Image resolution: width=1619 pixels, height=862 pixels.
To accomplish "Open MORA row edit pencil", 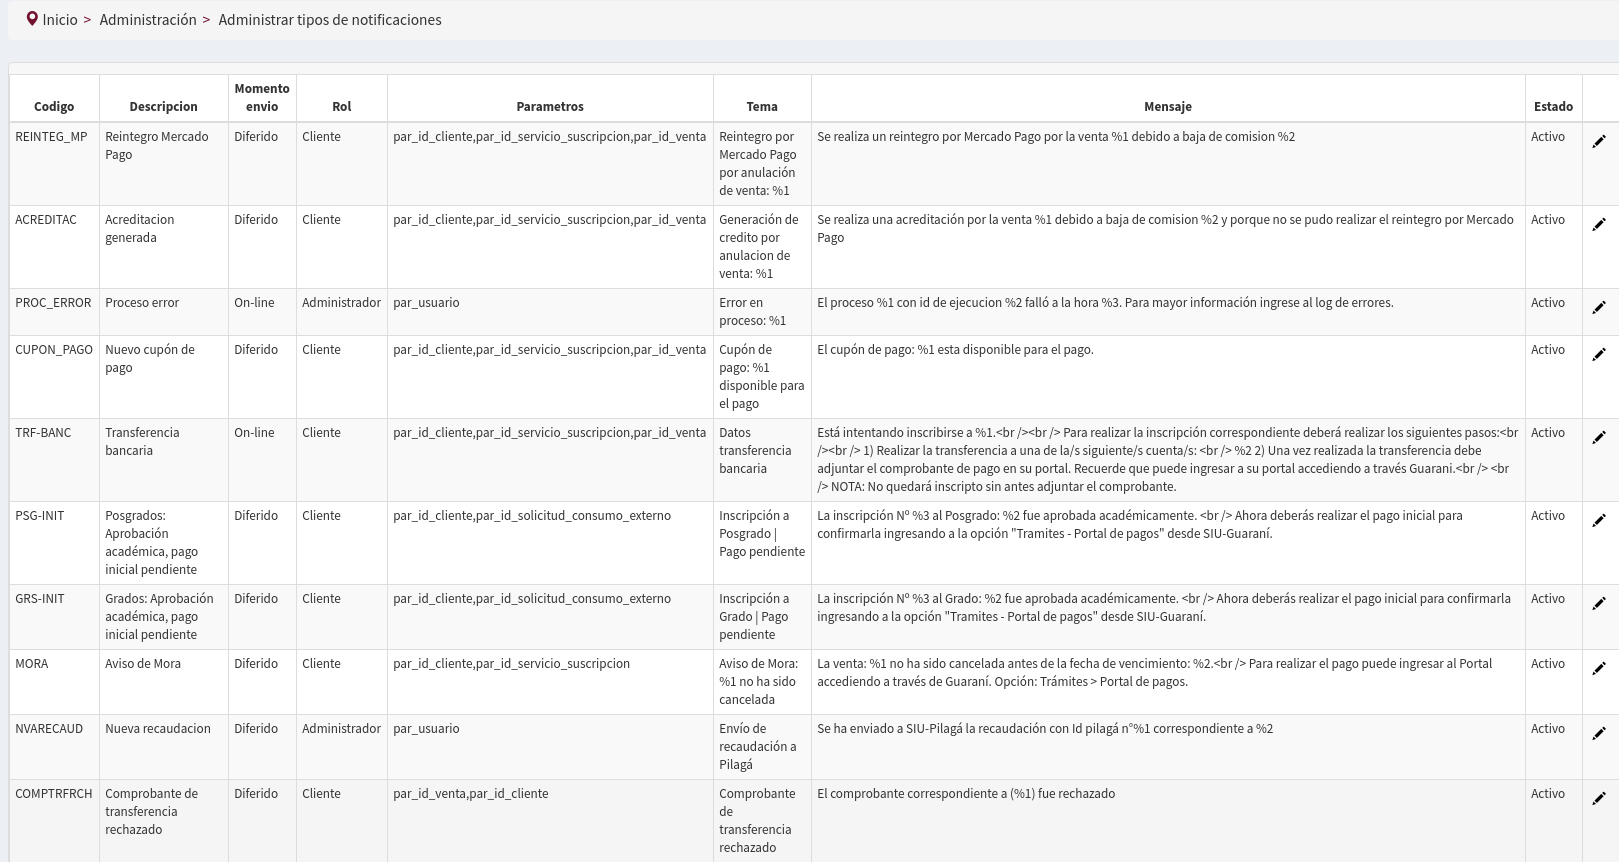I will point(1599,669).
